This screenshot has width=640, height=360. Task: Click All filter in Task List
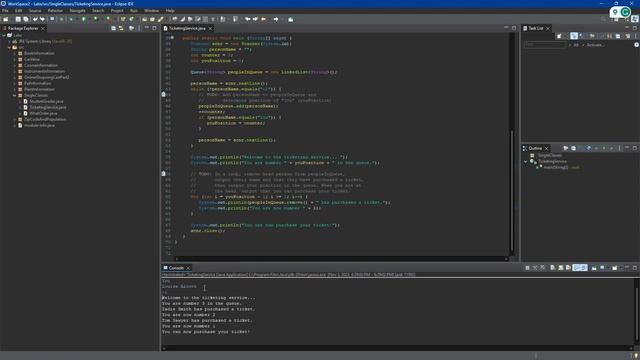(x=576, y=44)
